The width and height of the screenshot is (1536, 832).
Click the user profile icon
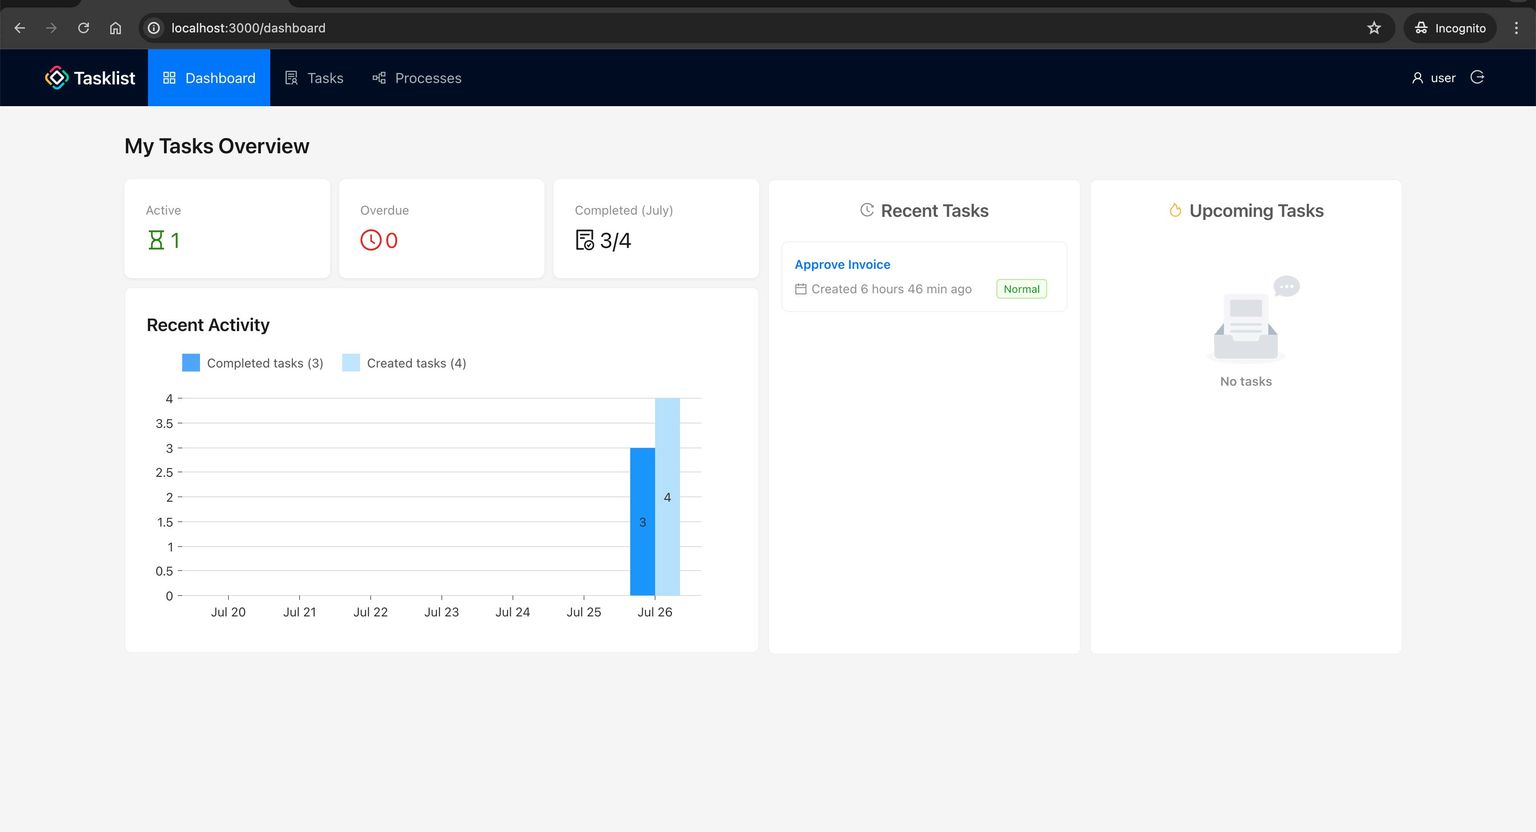click(x=1417, y=78)
